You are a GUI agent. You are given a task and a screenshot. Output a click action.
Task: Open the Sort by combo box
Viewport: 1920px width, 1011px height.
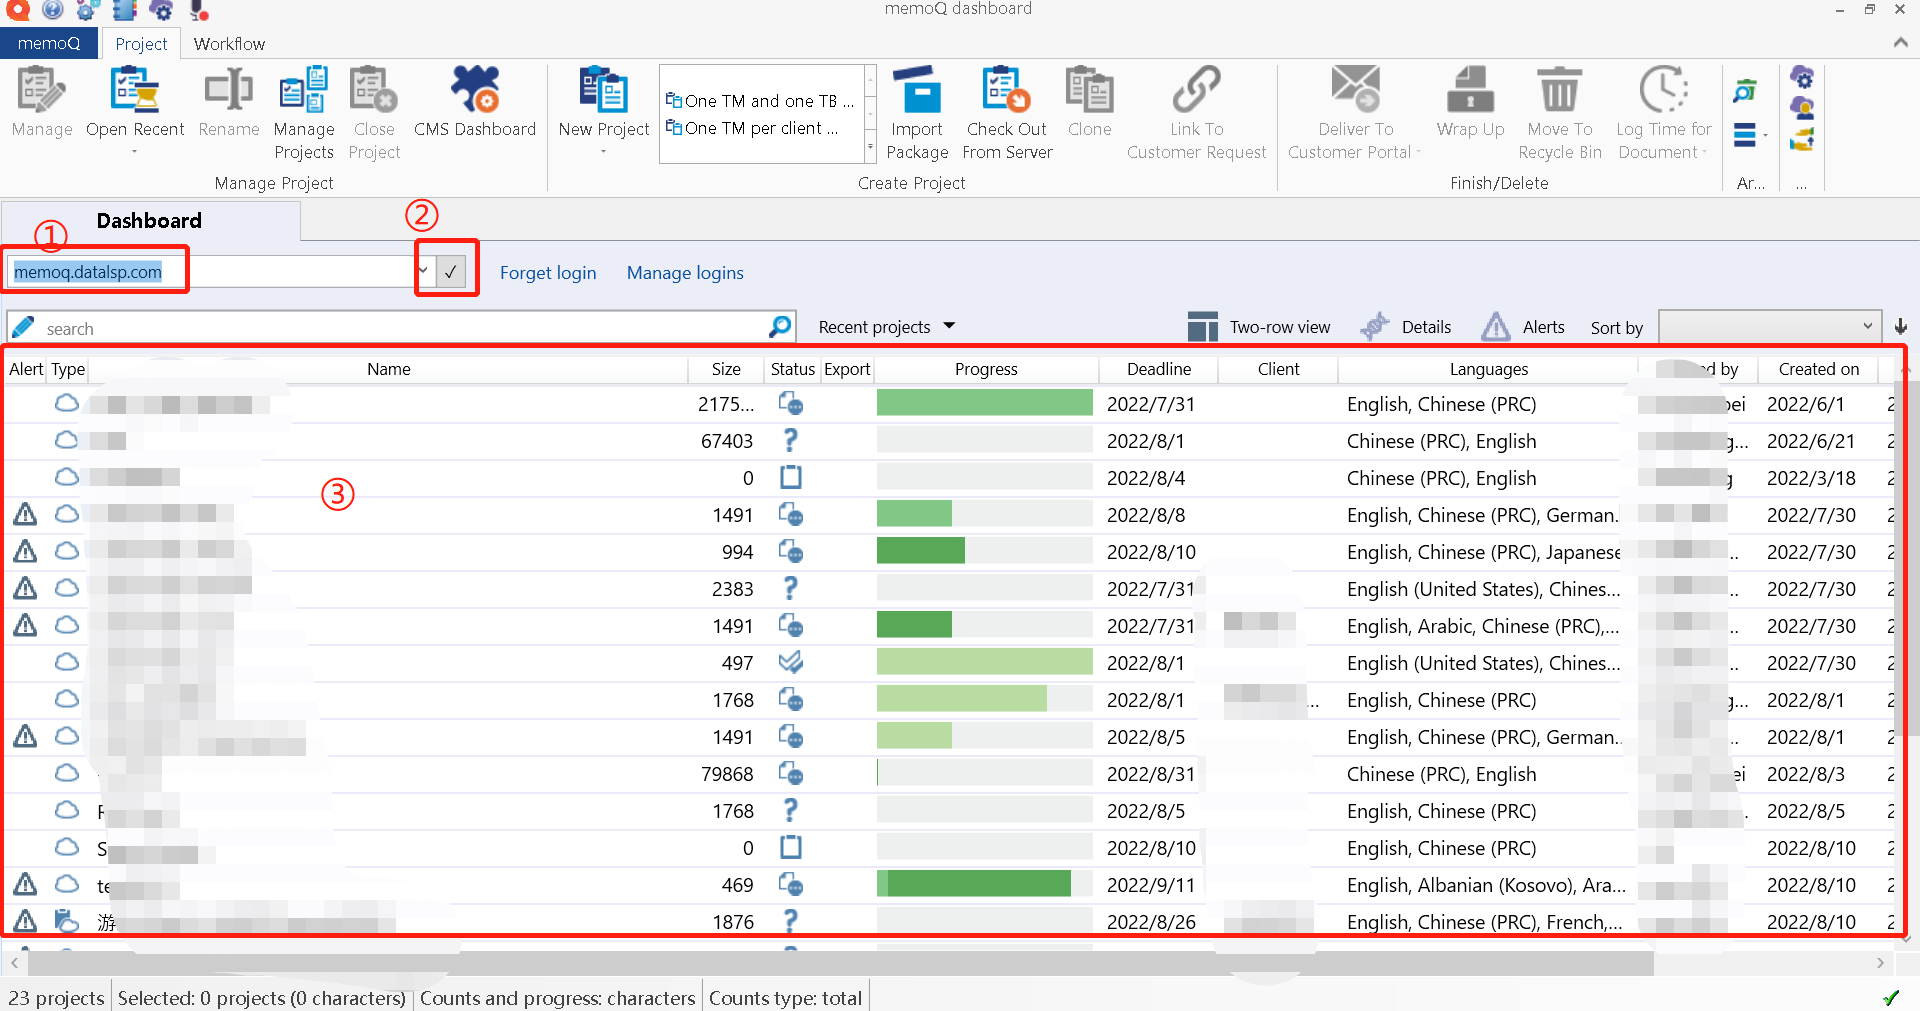pos(1768,327)
